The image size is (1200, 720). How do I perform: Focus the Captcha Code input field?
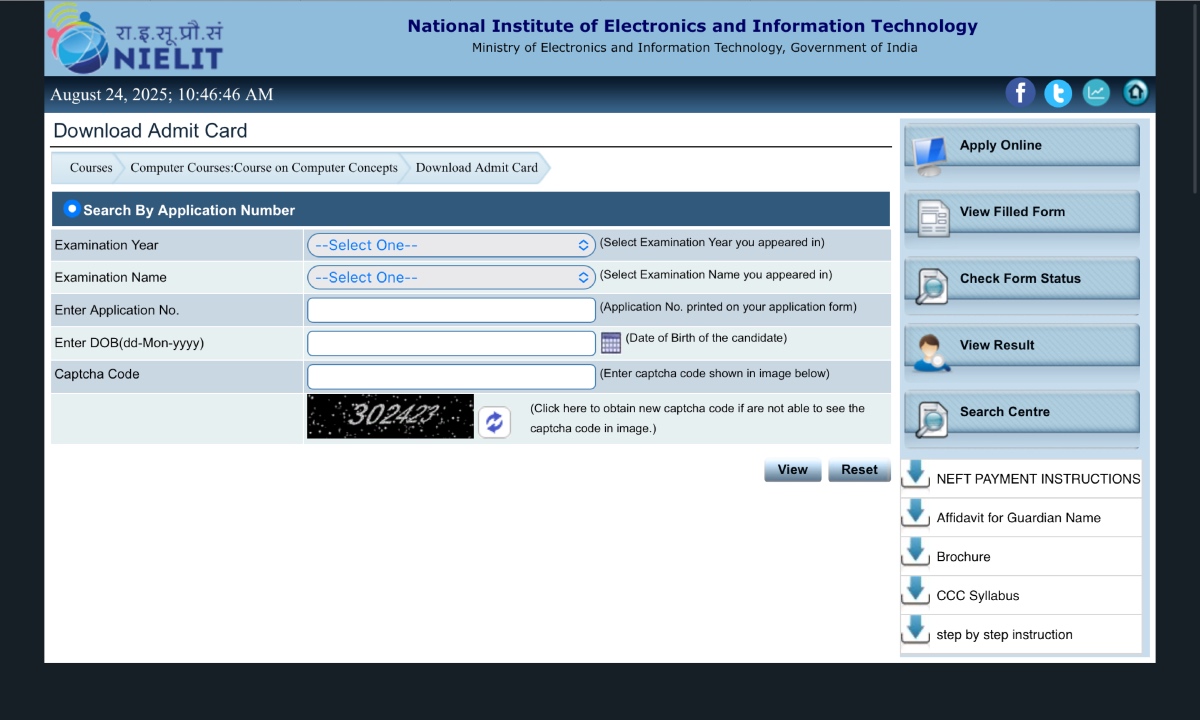(451, 376)
